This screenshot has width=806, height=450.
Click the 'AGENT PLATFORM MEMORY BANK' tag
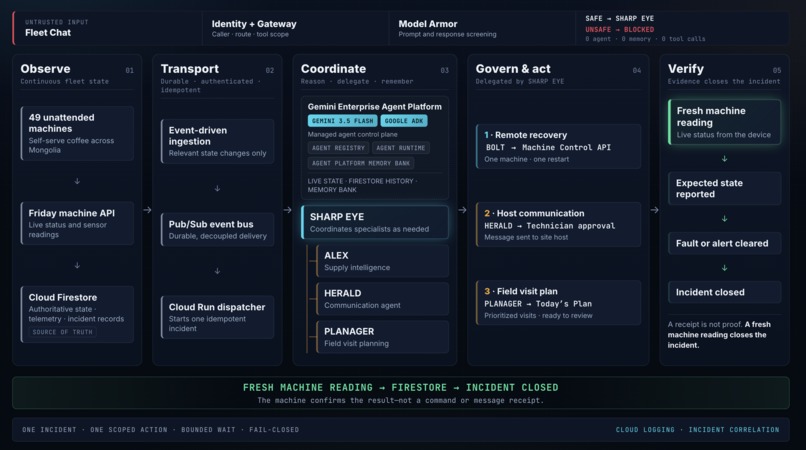361,164
